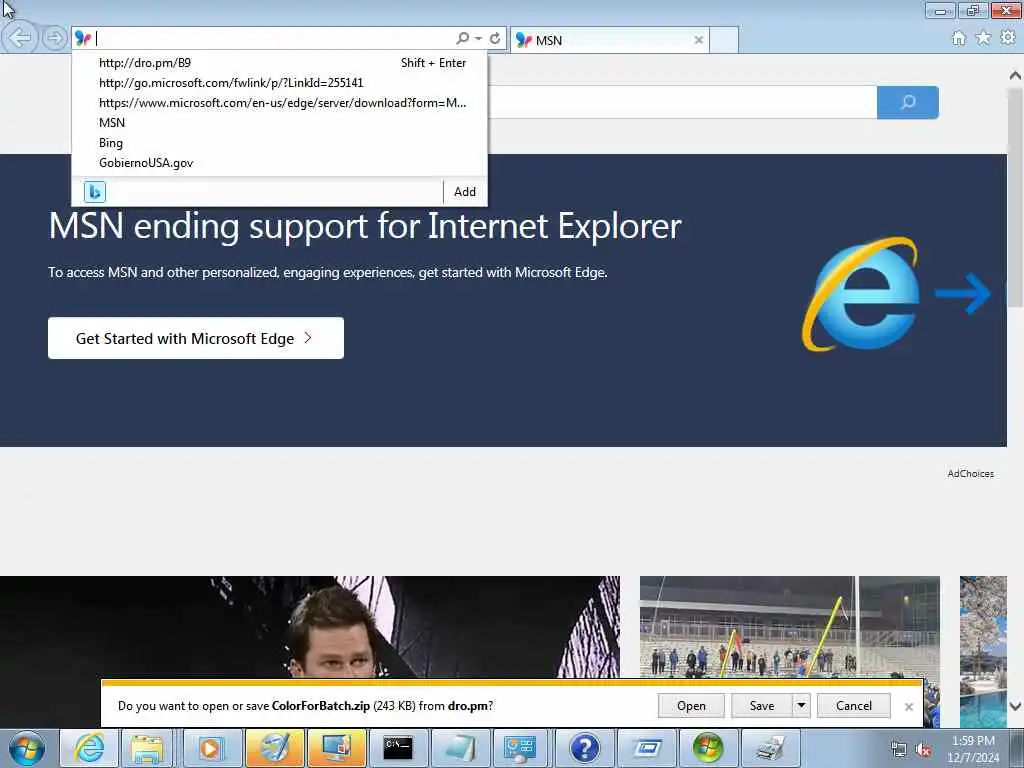The width and height of the screenshot is (1024, 768).
Task: Choose the http://dro.pm/B9 suggestion
Action: (280, 63)
